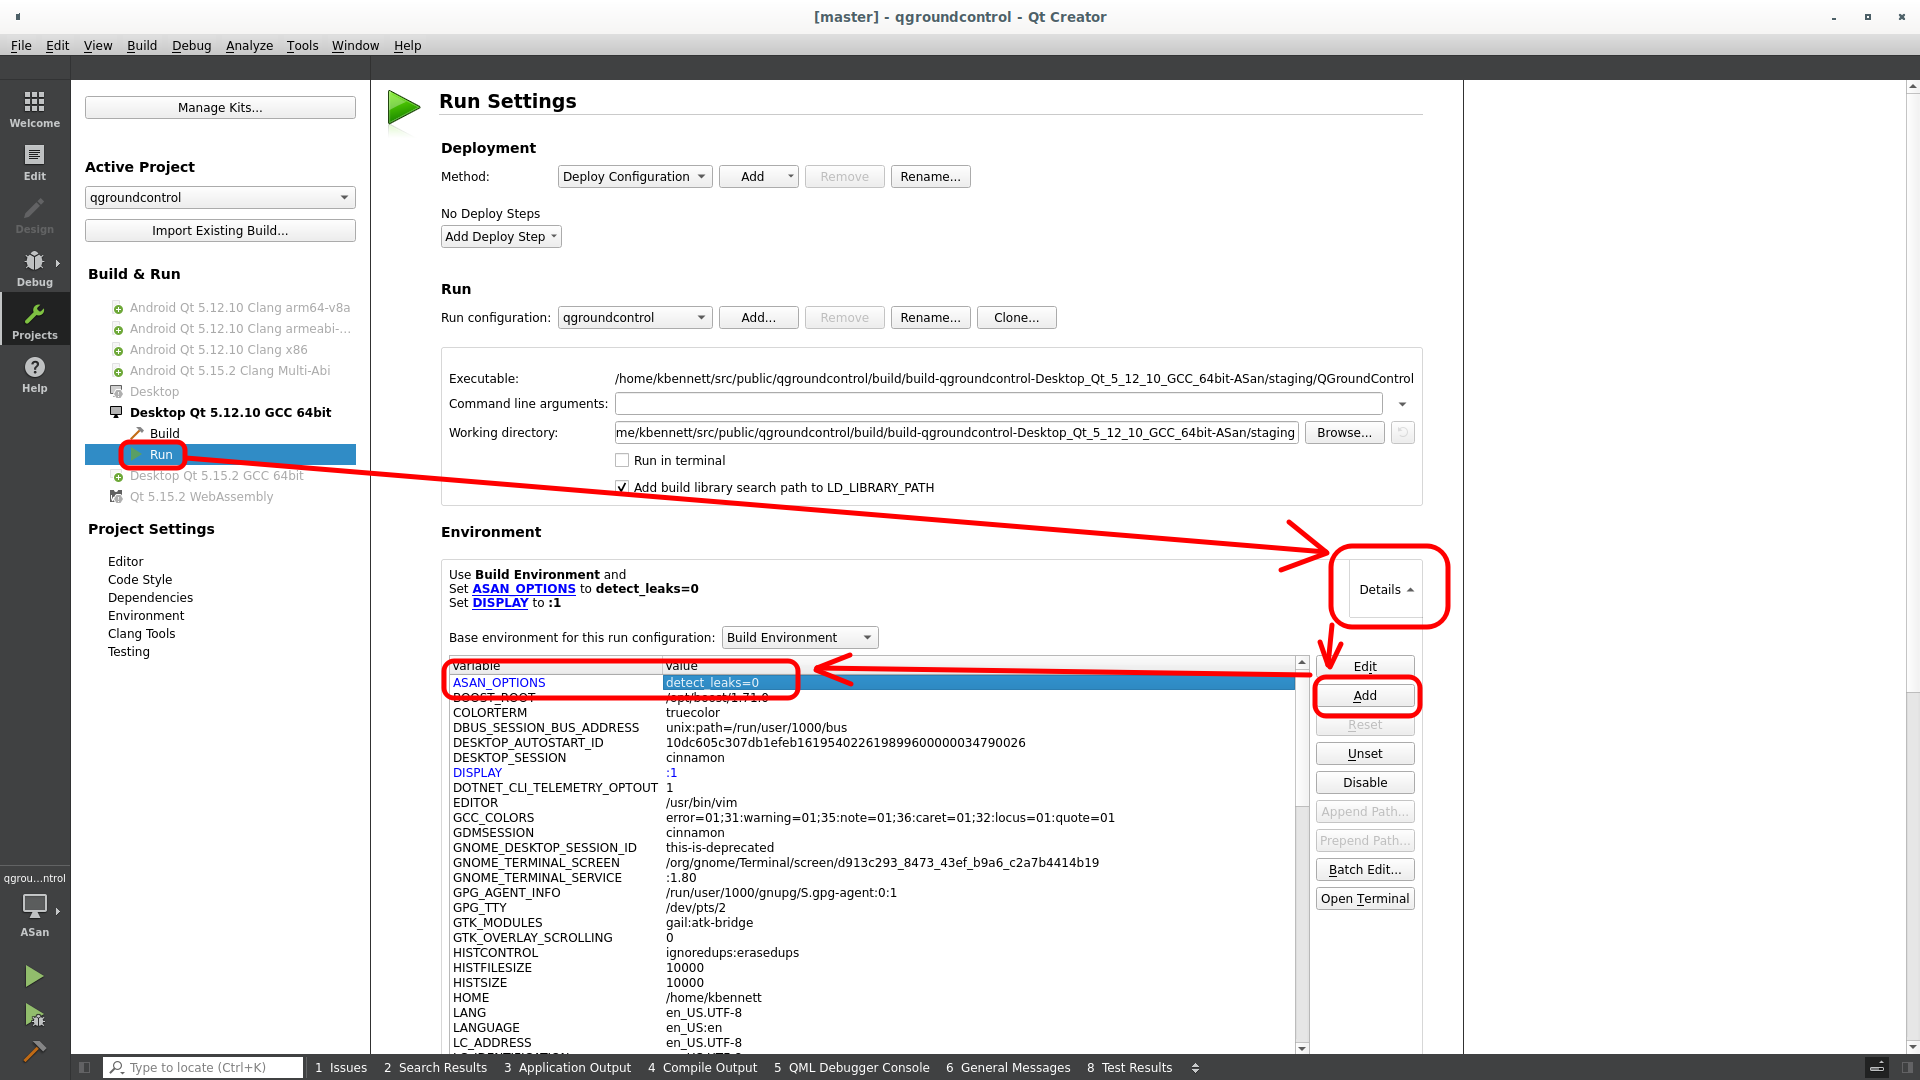Start debugging with the debug play icon
Screen dimensions: 1920x1080
(33, 1015)
